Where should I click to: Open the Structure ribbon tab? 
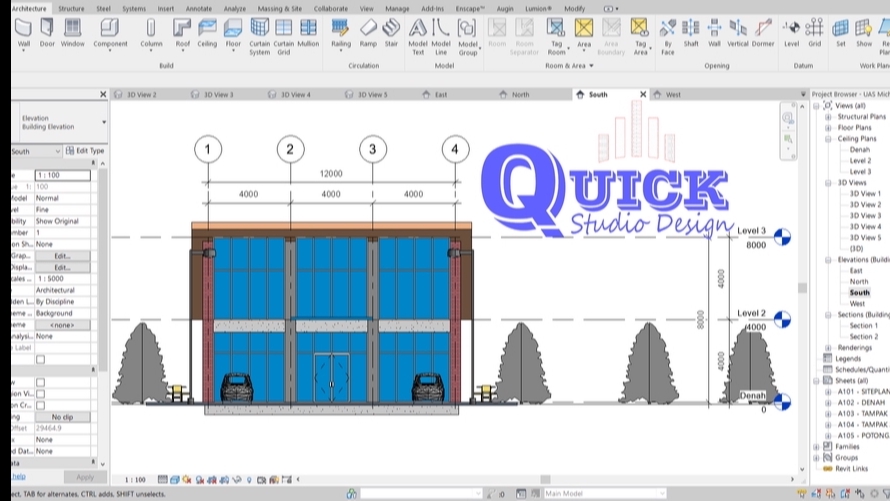[71, 9]
